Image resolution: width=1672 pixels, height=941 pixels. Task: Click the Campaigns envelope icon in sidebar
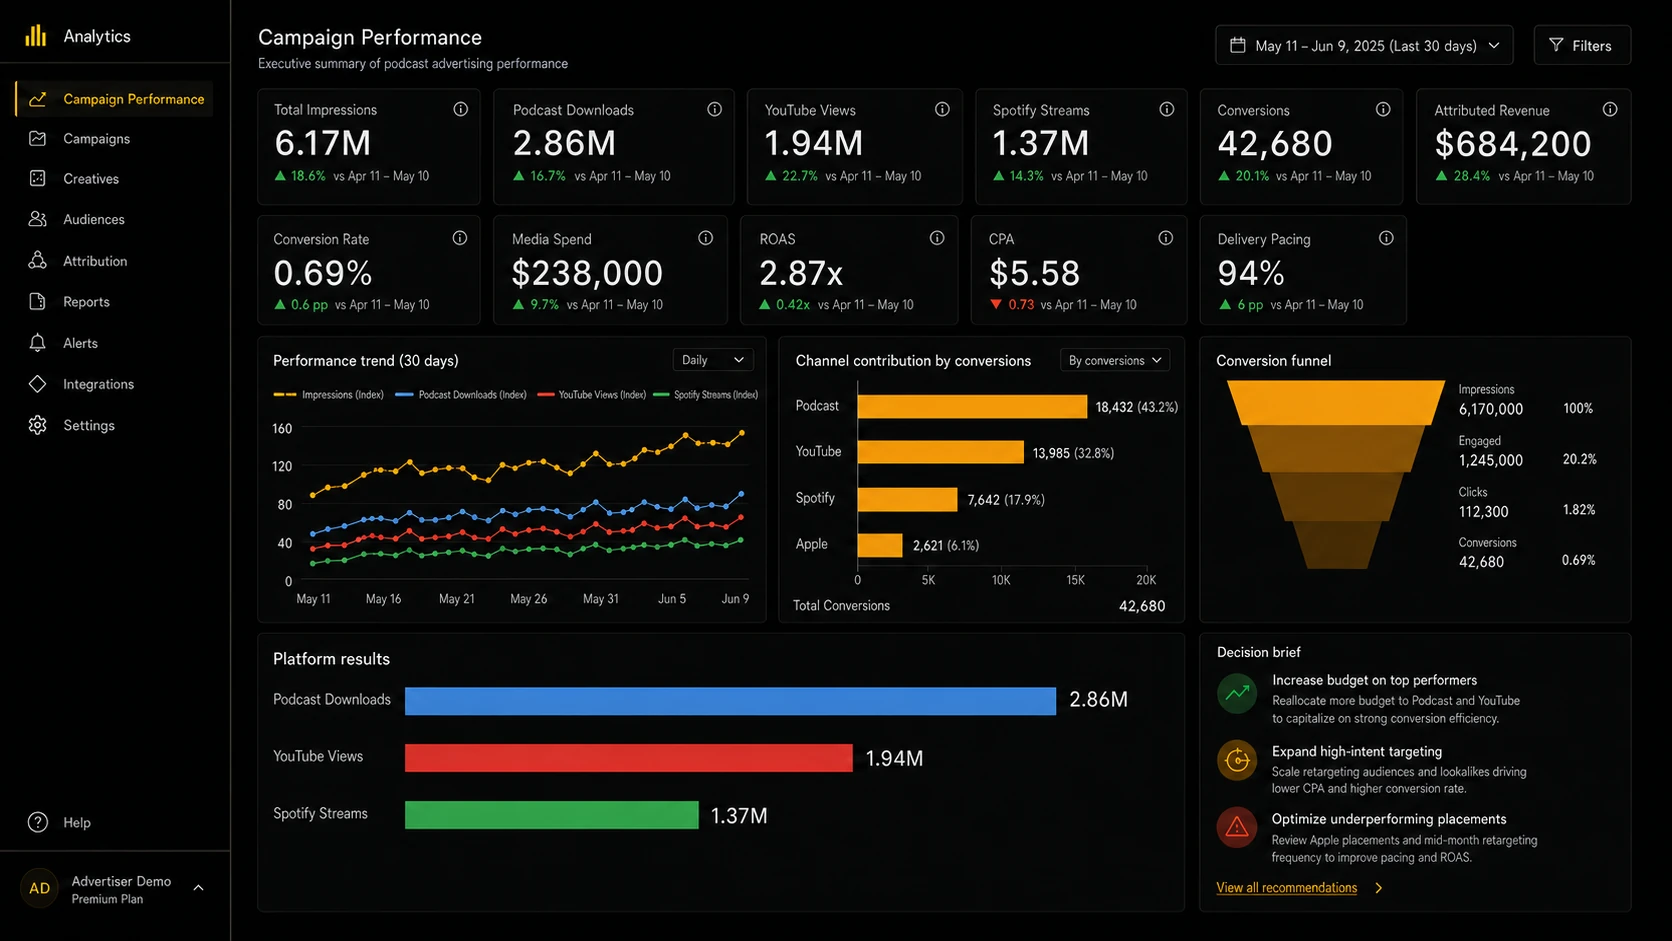(38, 138)
